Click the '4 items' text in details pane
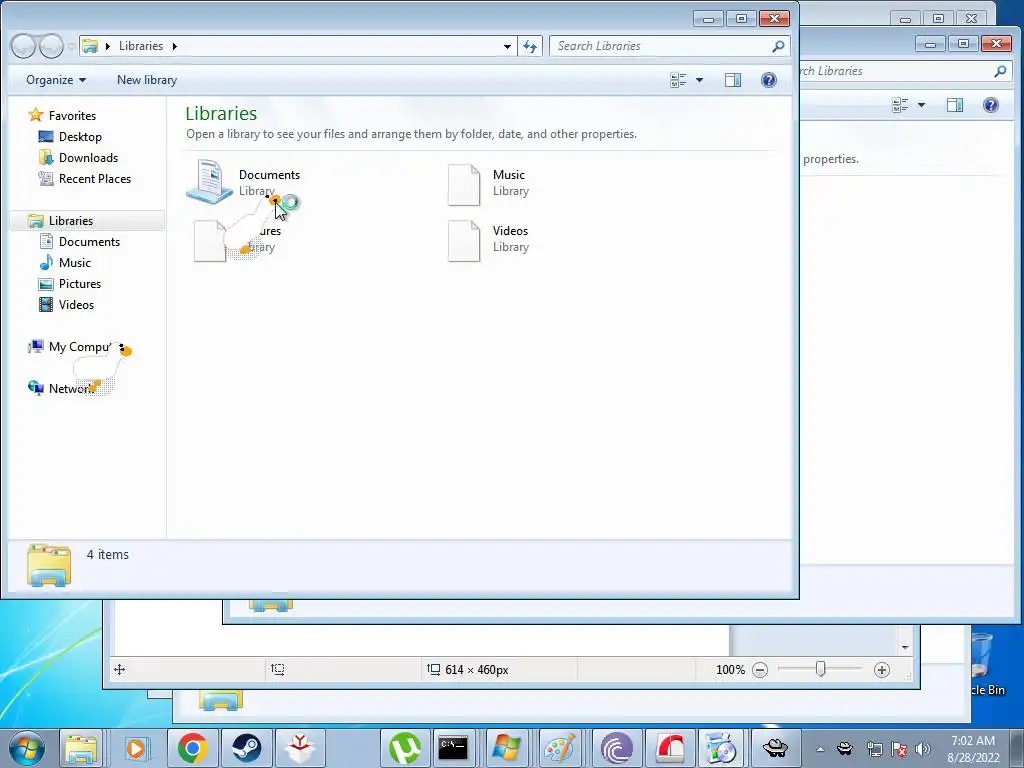The height and width of the screenshot is (768, 1024). (x=108, y=554)
